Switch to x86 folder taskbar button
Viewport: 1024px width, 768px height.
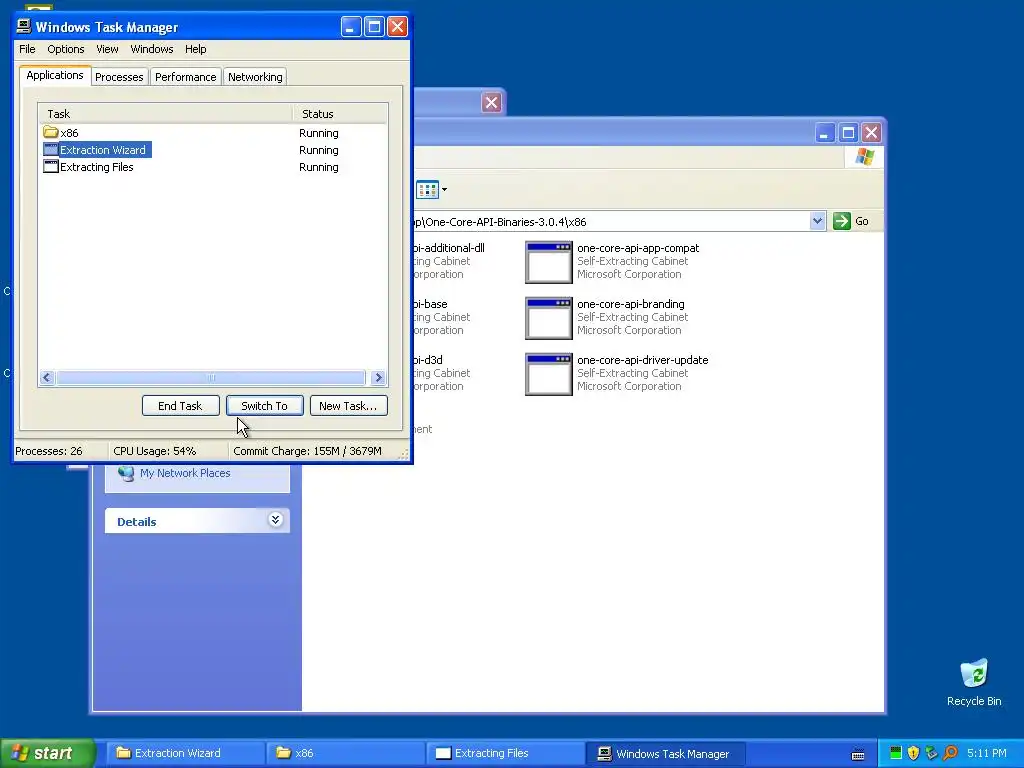[345, 753]
